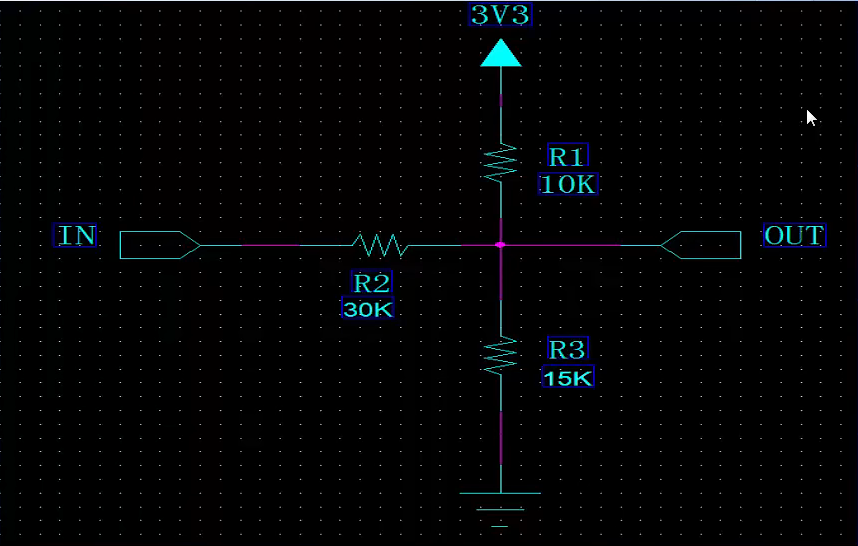Viewport: 858px width, 546px height.
Task: Click the 3V3 power label
Action: pos(501,15)
